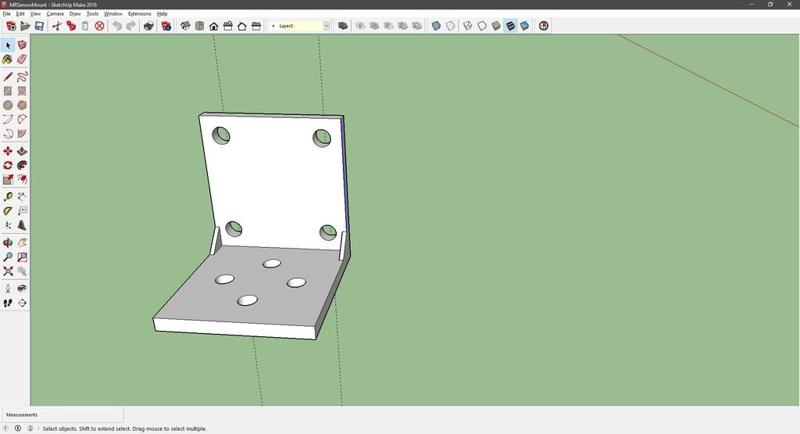Choose the Circle tool

[8, 105]
